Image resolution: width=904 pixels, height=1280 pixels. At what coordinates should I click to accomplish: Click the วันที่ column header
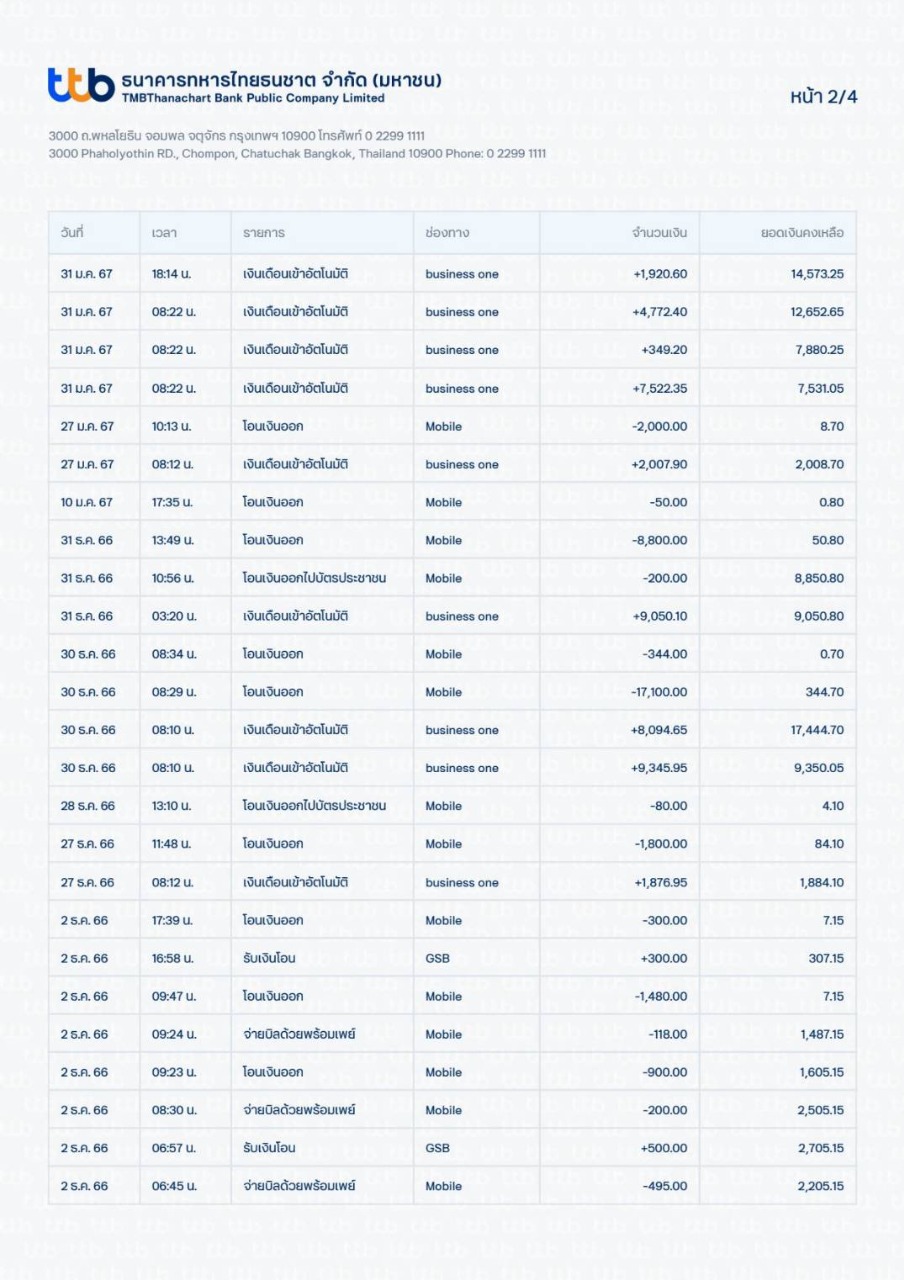coord(72,233)
